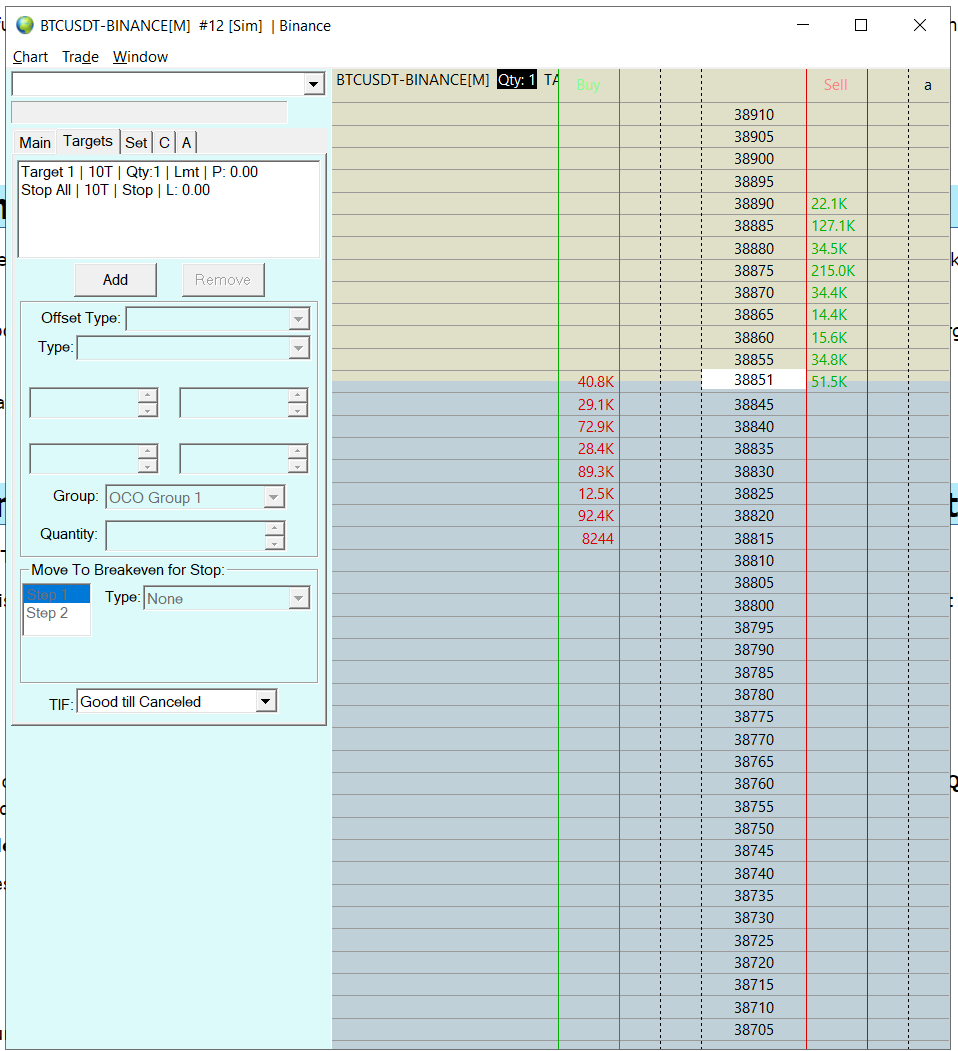Click the 34.8K ask size
This screenshot has height=1051, width=958.
coord(829,359)
